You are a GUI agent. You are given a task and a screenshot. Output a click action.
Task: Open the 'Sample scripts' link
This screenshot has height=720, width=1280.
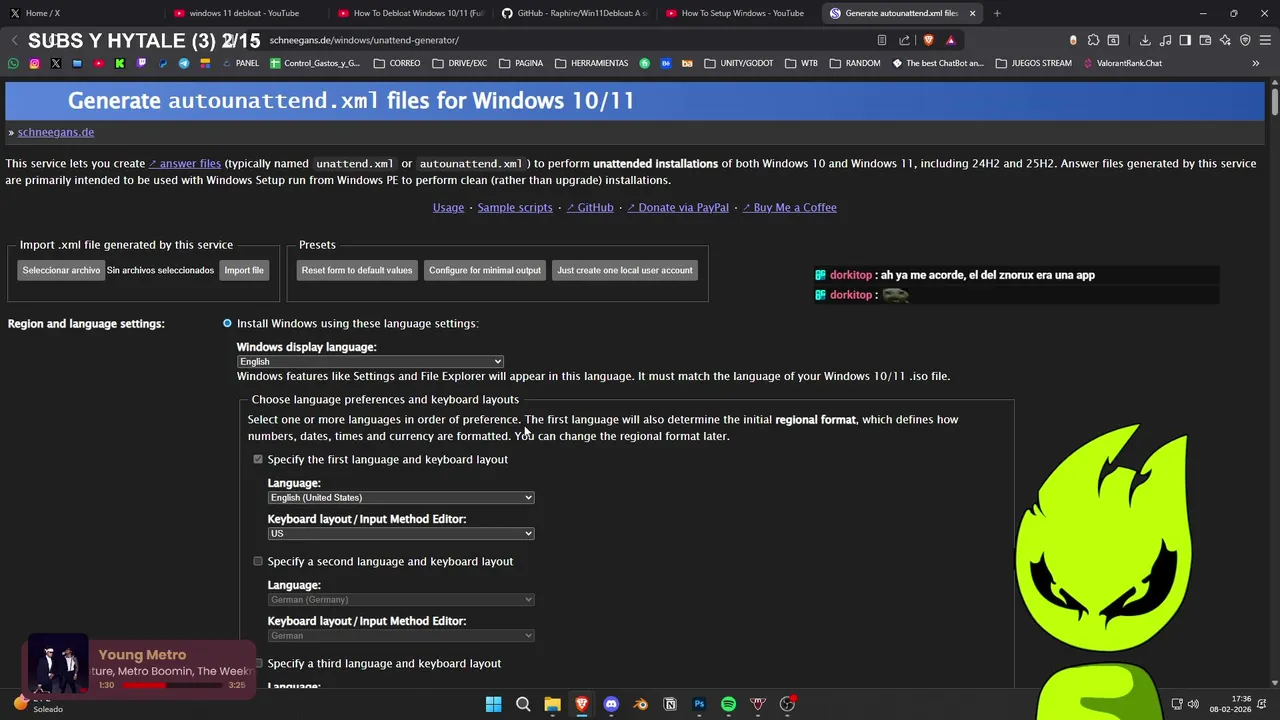[515, 207]
